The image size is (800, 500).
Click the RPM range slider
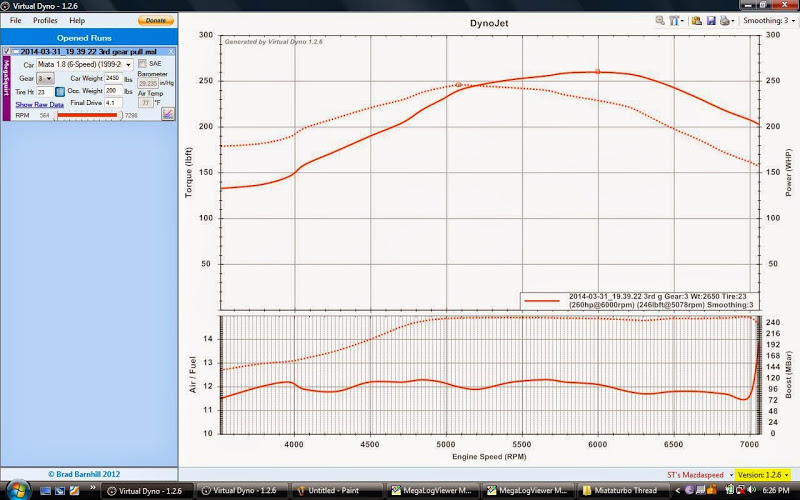[x=89, y=116]
